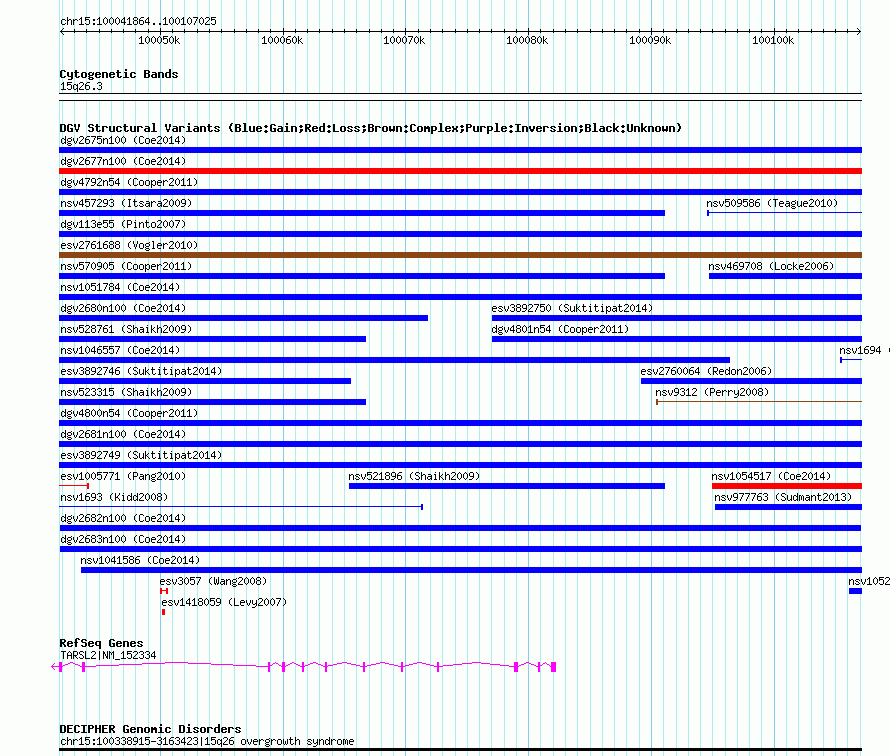Open nsv977763 (Sudmant2013) variant

[x=783, y=497]
